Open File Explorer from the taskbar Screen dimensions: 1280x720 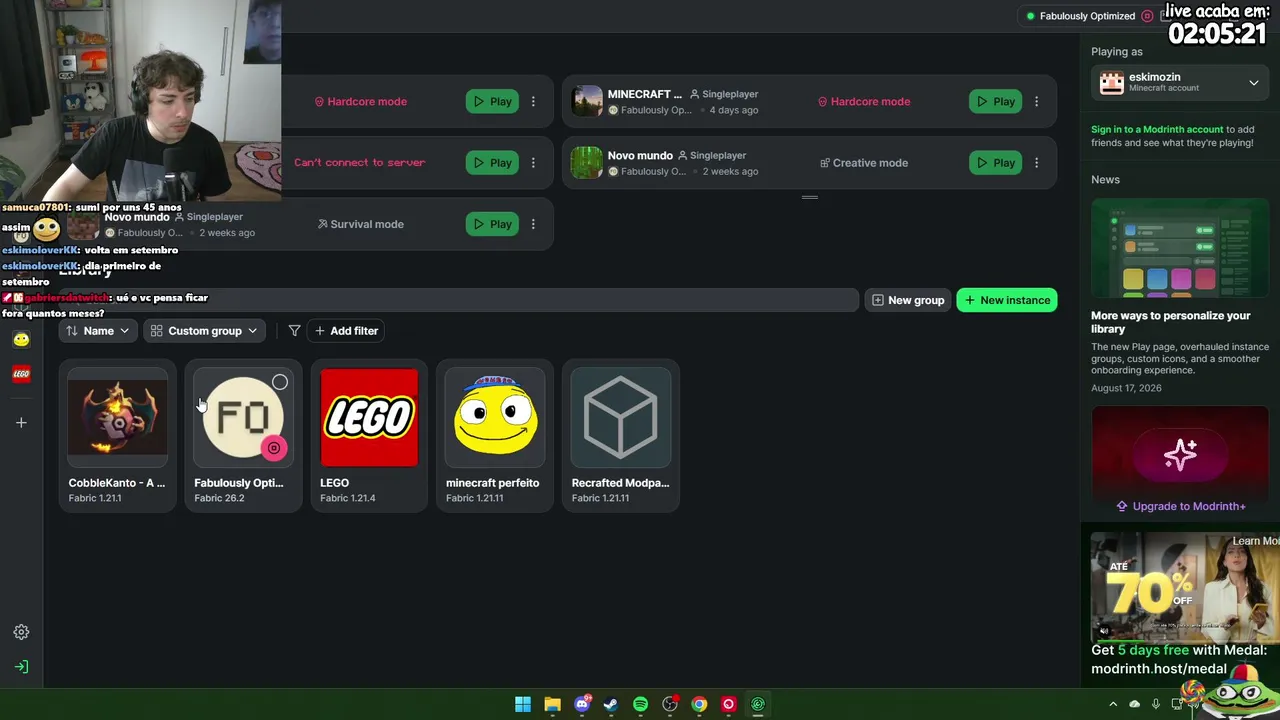(x=552, y=704)
